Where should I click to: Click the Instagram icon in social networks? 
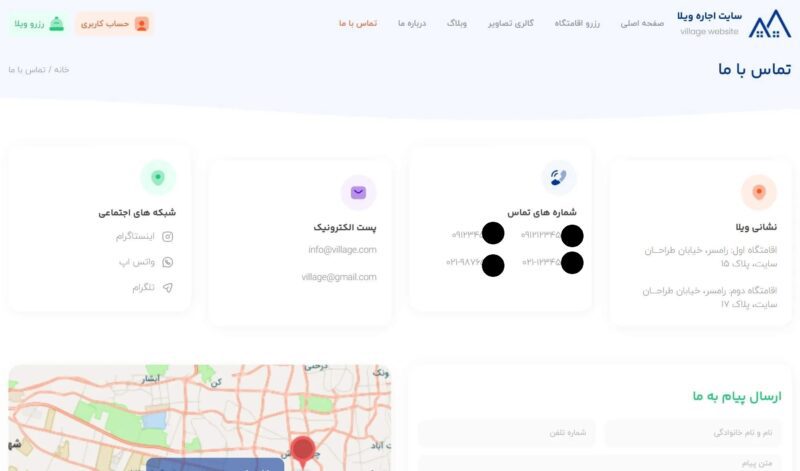168,237
